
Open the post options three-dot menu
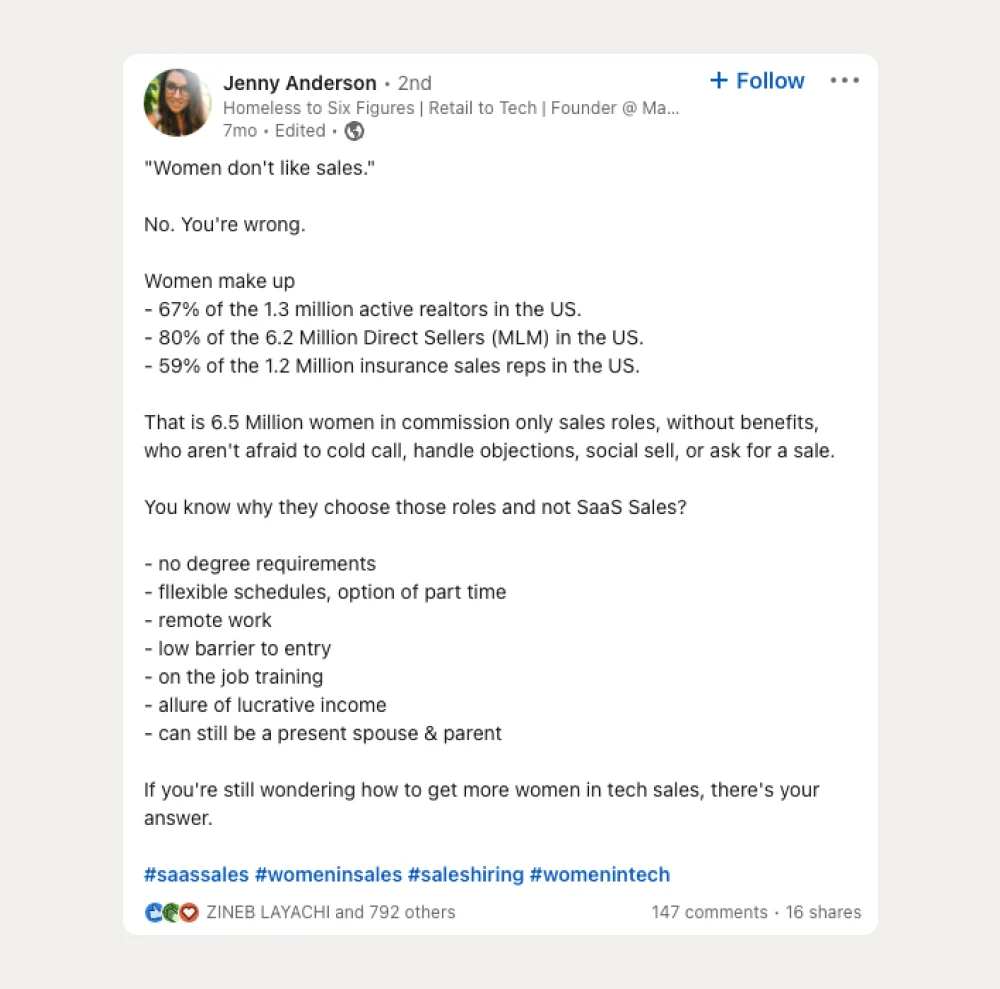click(x=845, y=80)
